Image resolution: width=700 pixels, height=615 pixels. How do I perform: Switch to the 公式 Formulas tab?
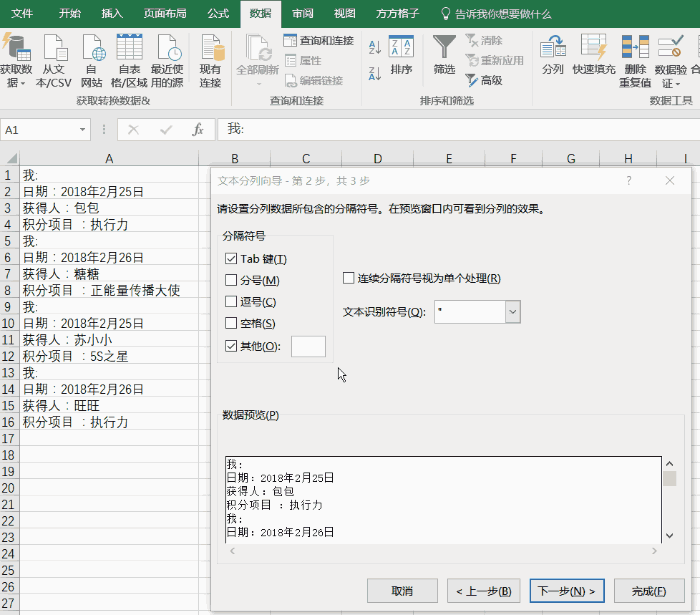[x=218, y=13]
